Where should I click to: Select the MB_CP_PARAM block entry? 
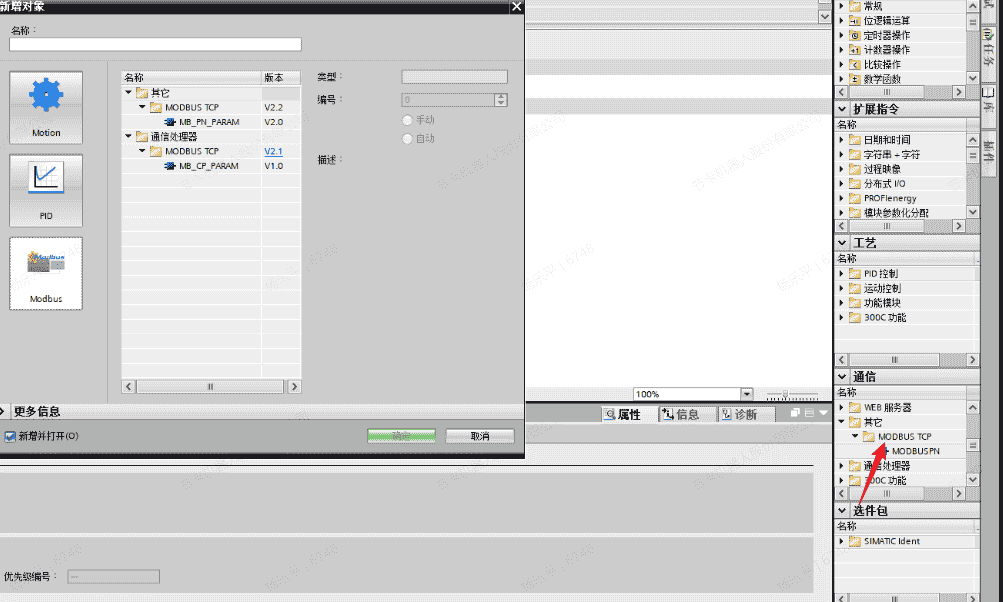click(x=208, y=166)
